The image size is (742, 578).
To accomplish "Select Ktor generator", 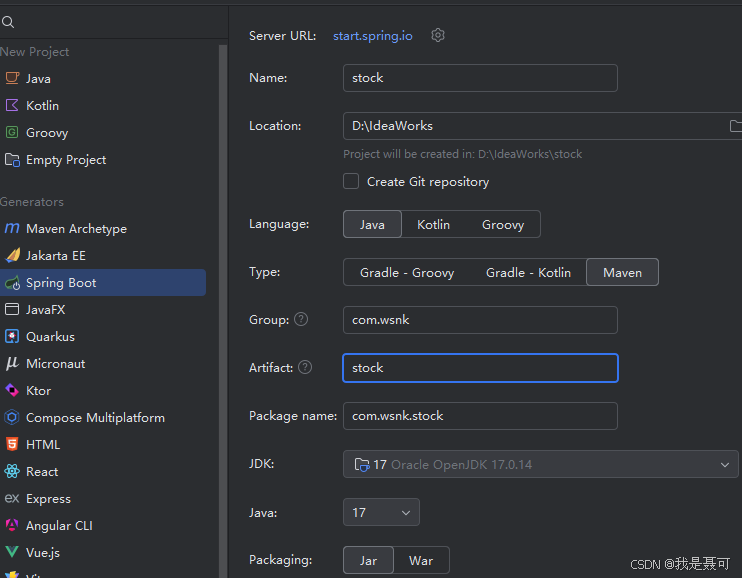I will coord(103,390).
